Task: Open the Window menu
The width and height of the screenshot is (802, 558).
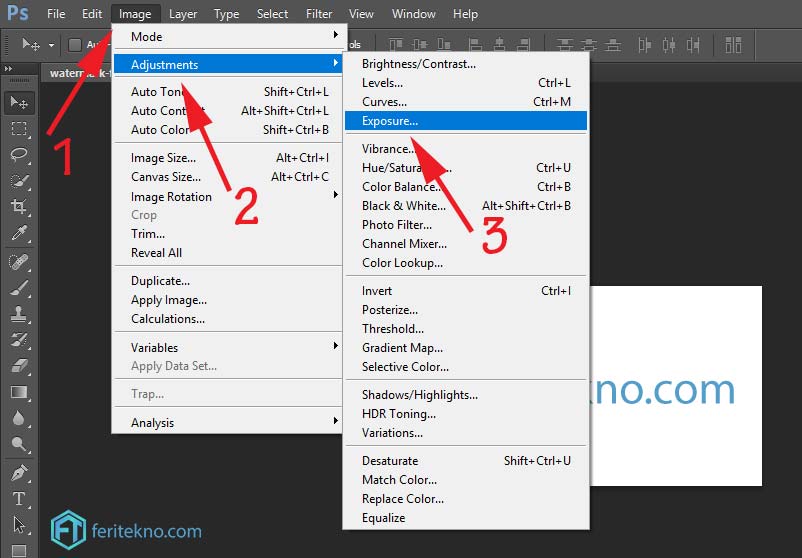Action: pos(413,14)
